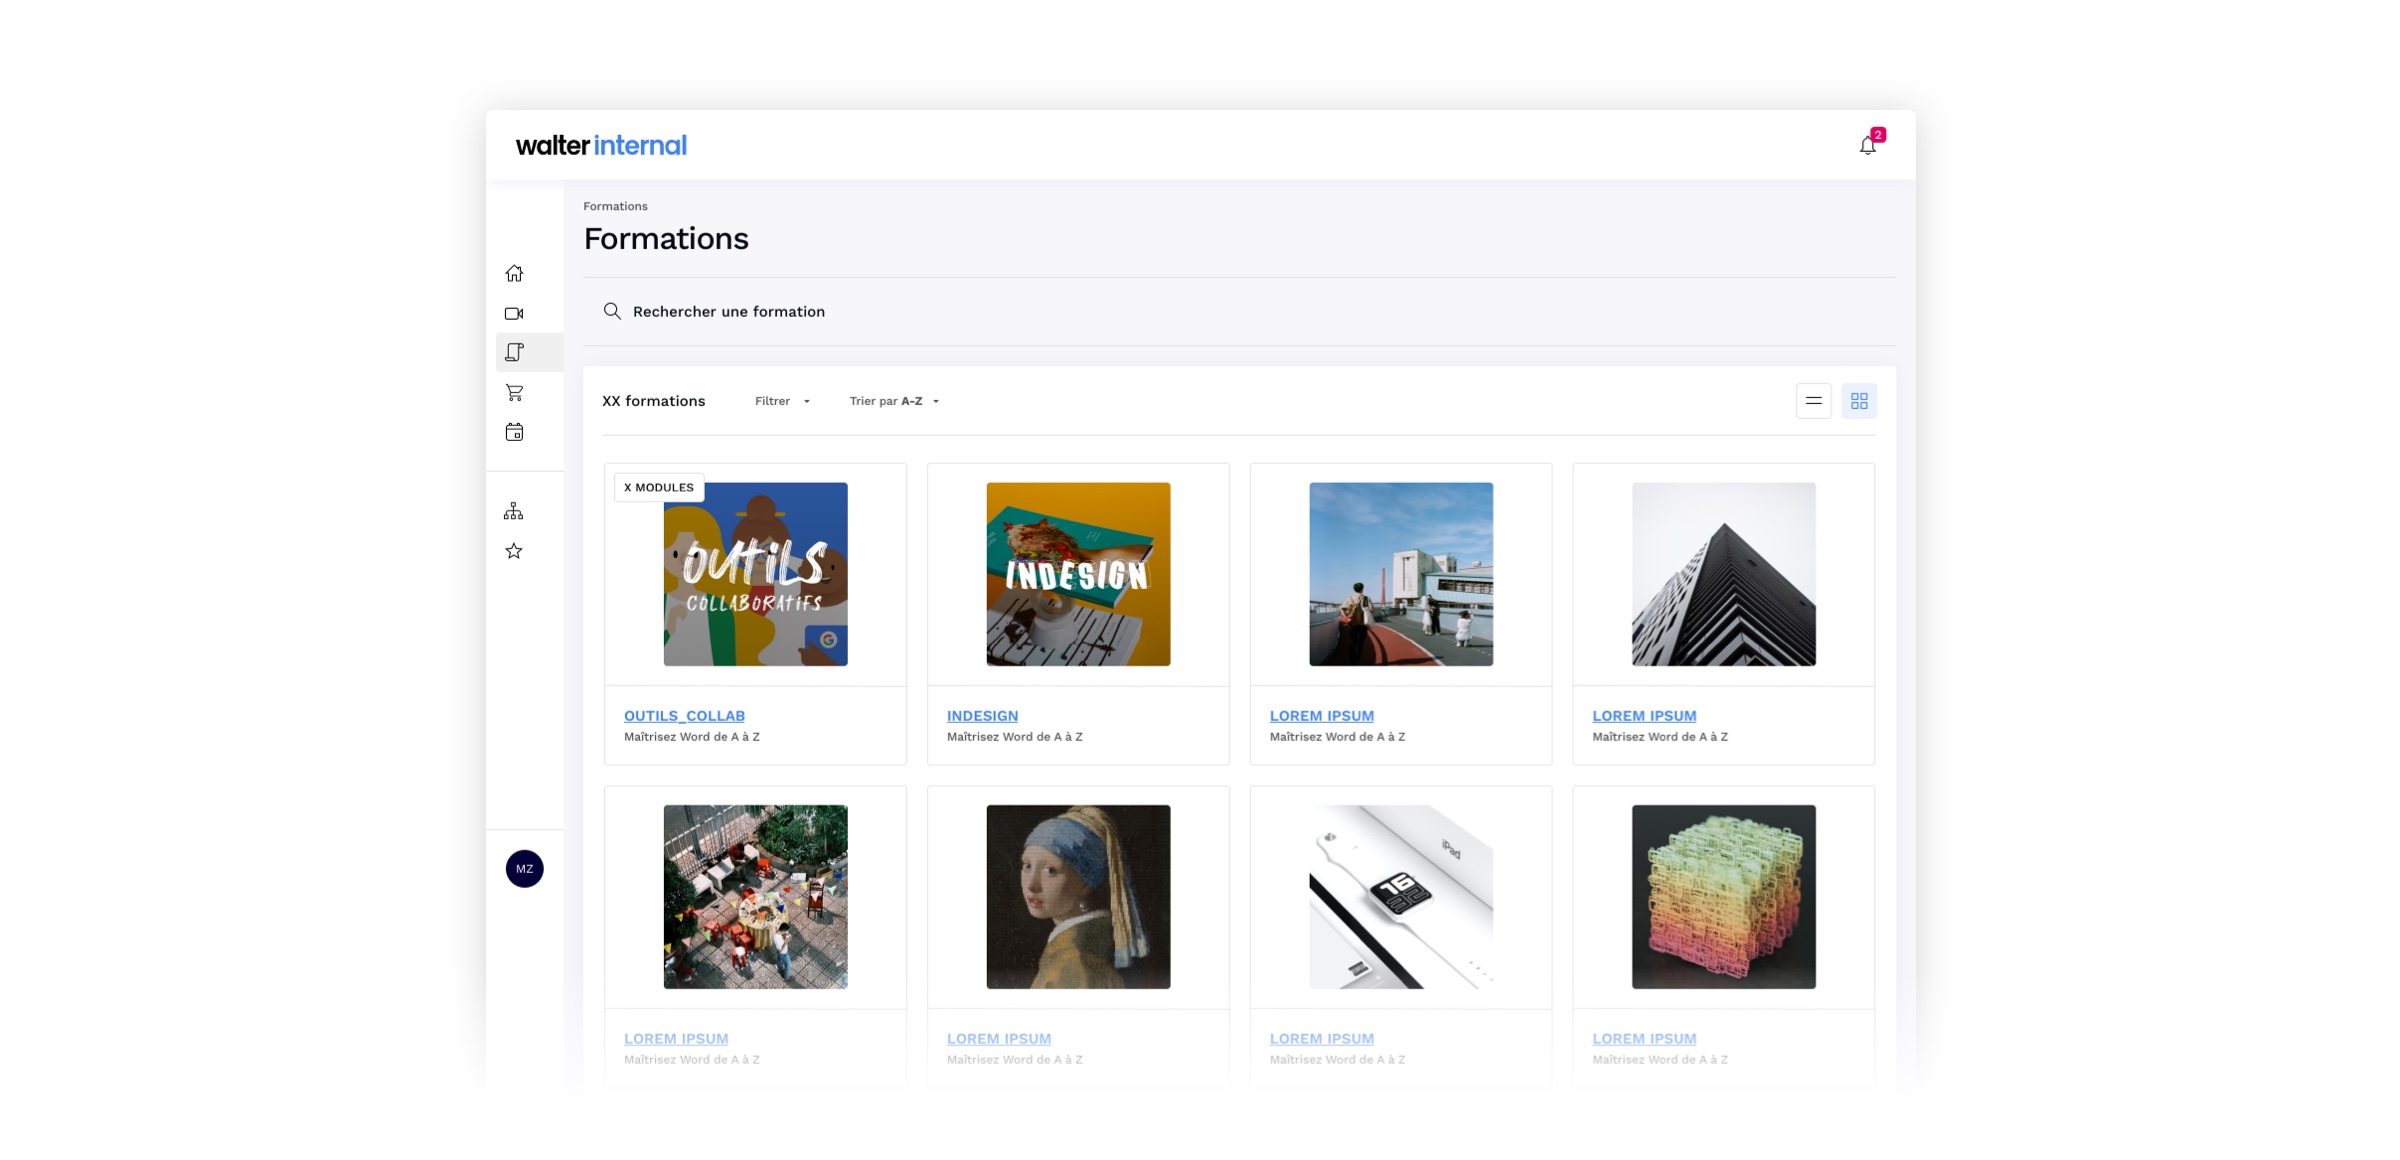Click the video camera sidebar icon
The image size is (2400, 1160).
[514, 313]
